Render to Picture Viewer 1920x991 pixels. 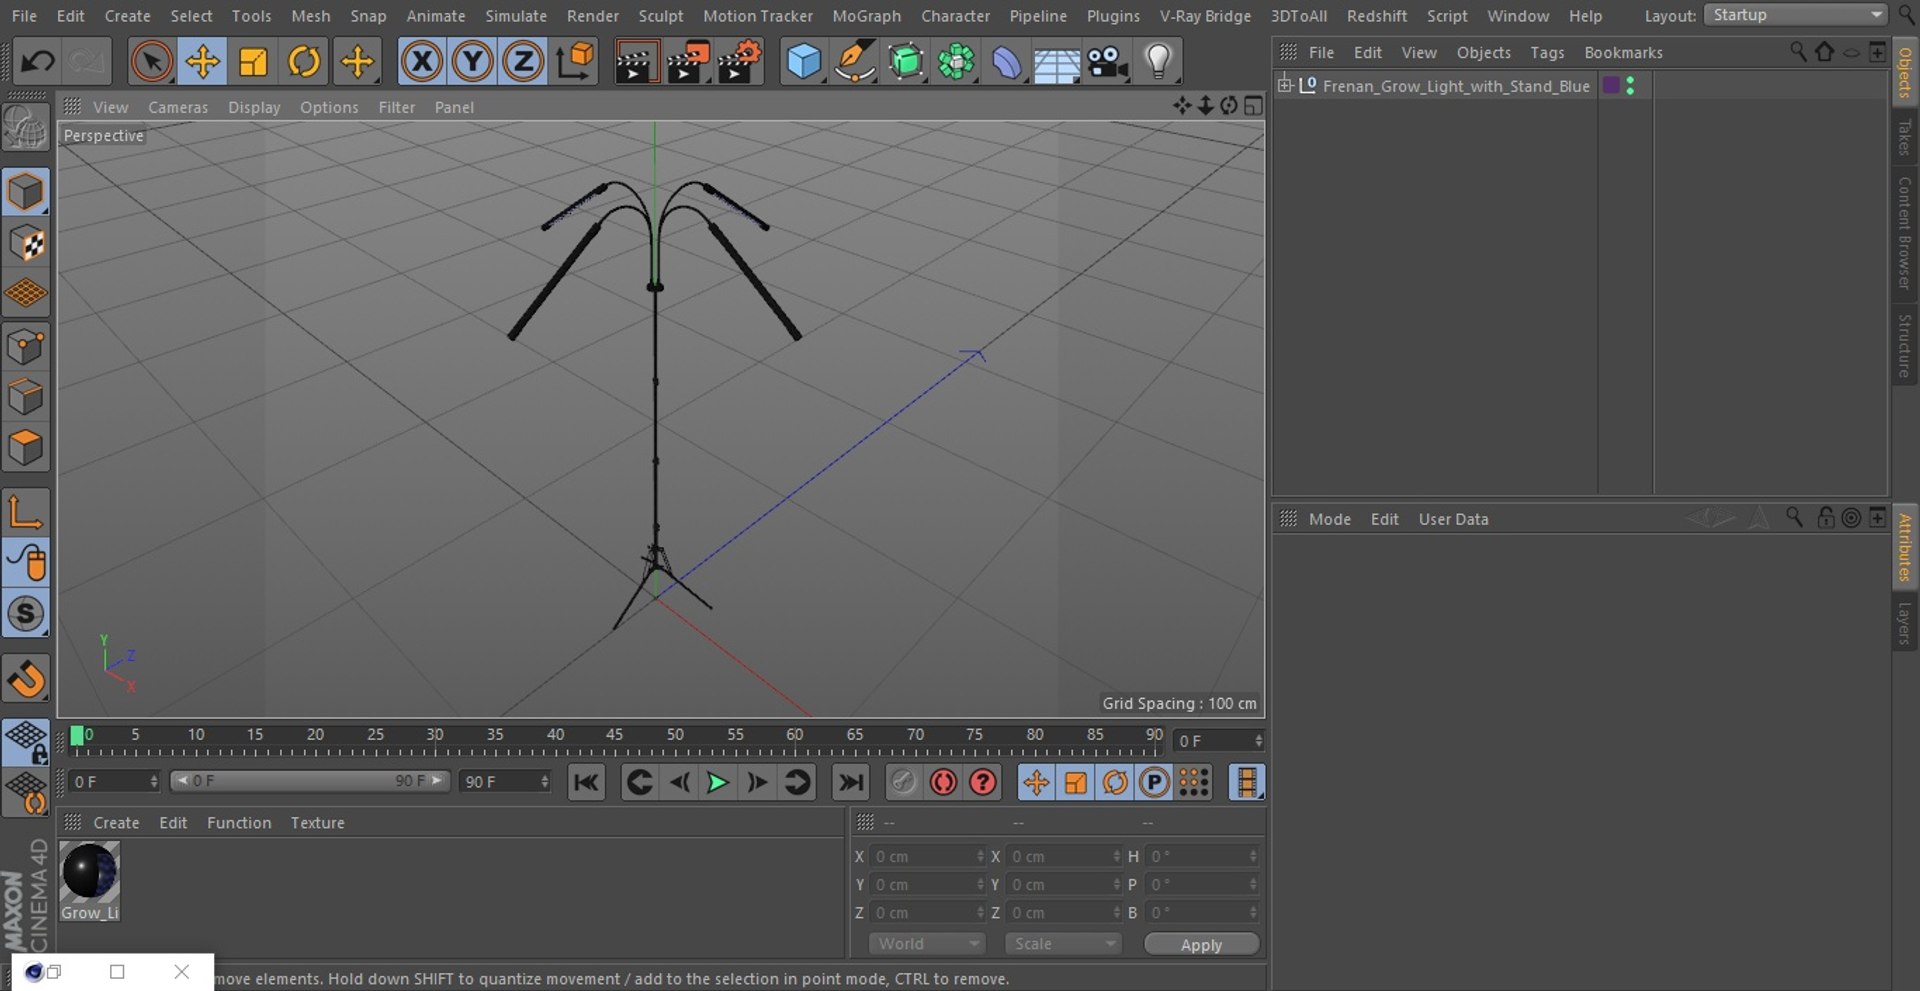[688, 62]
